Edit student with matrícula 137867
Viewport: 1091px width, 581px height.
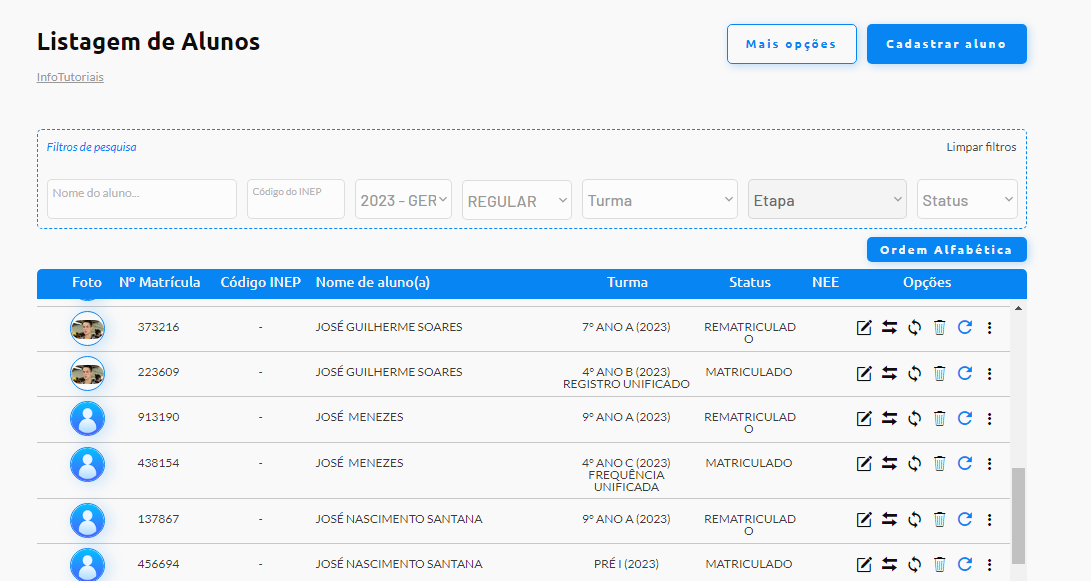(863, 520)
